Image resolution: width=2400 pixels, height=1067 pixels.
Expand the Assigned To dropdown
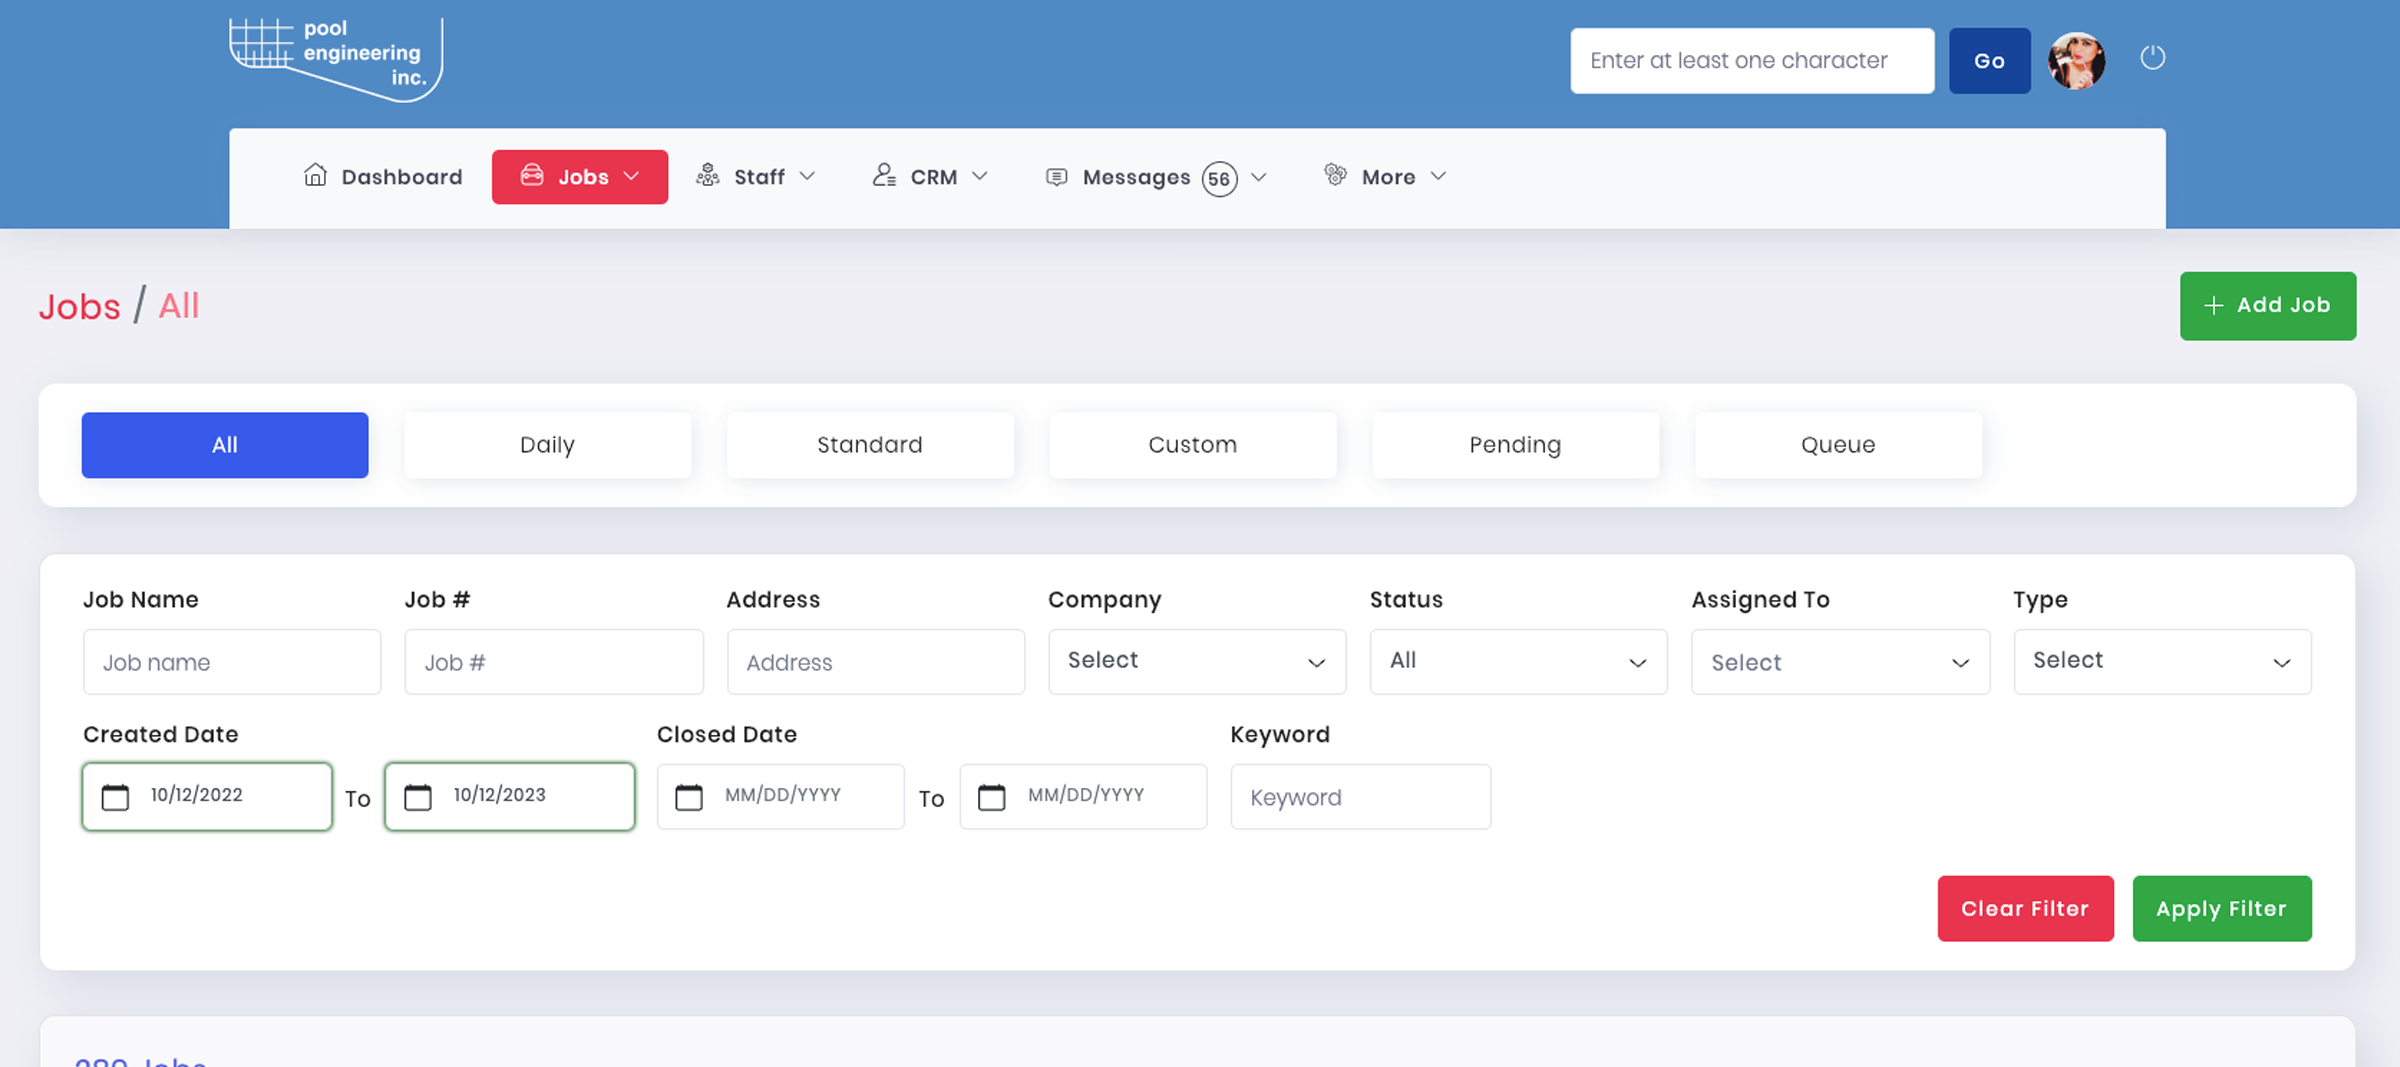point(1839,662)
